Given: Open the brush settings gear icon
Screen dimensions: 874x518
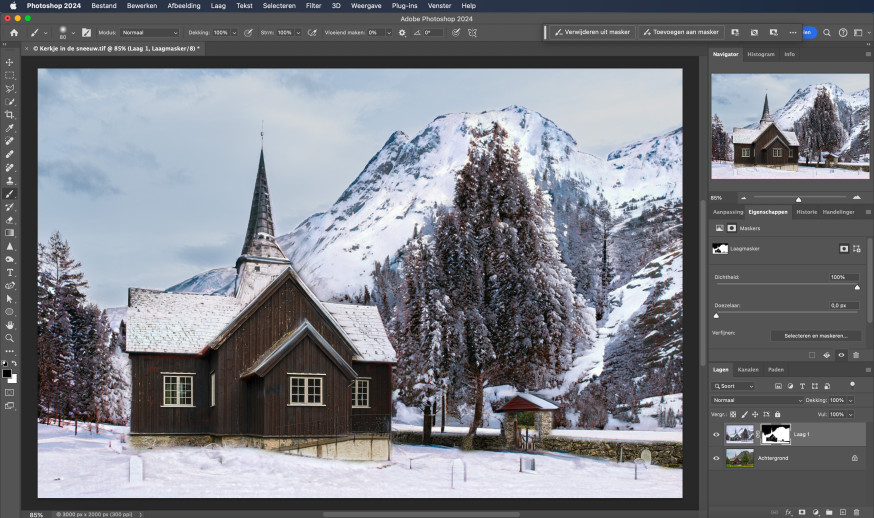Looking at the screenshot, I should click(x=402, y=33).
